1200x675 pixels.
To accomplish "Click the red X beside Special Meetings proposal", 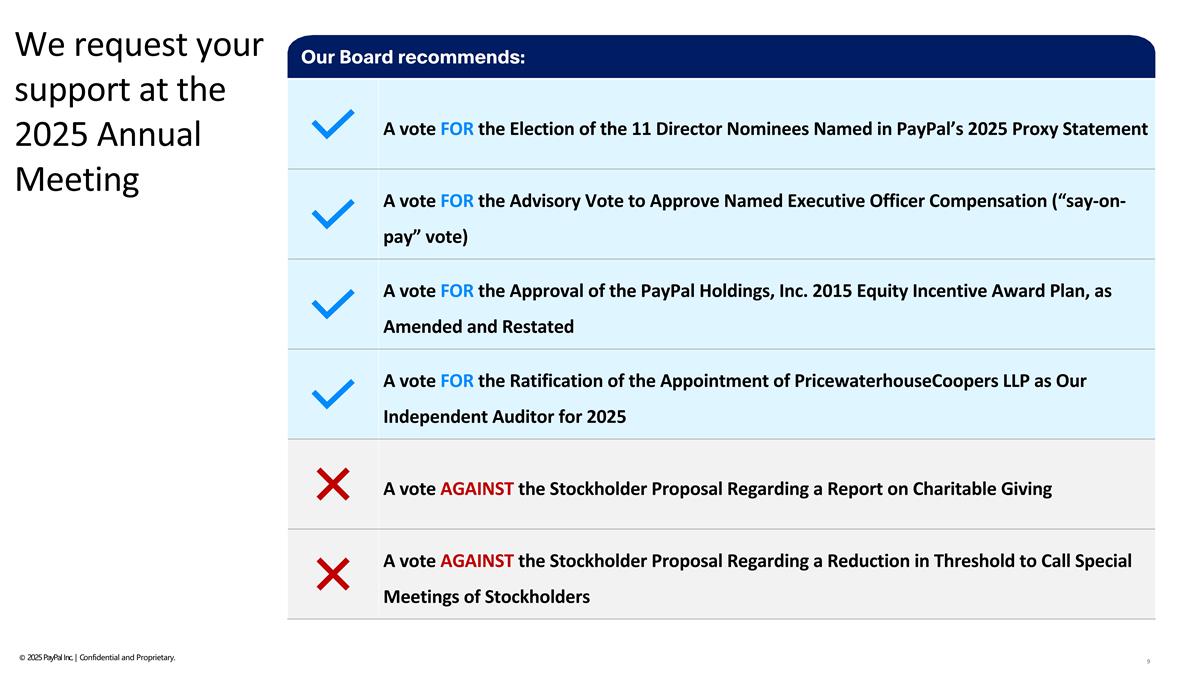I will (x=332, y=574).
